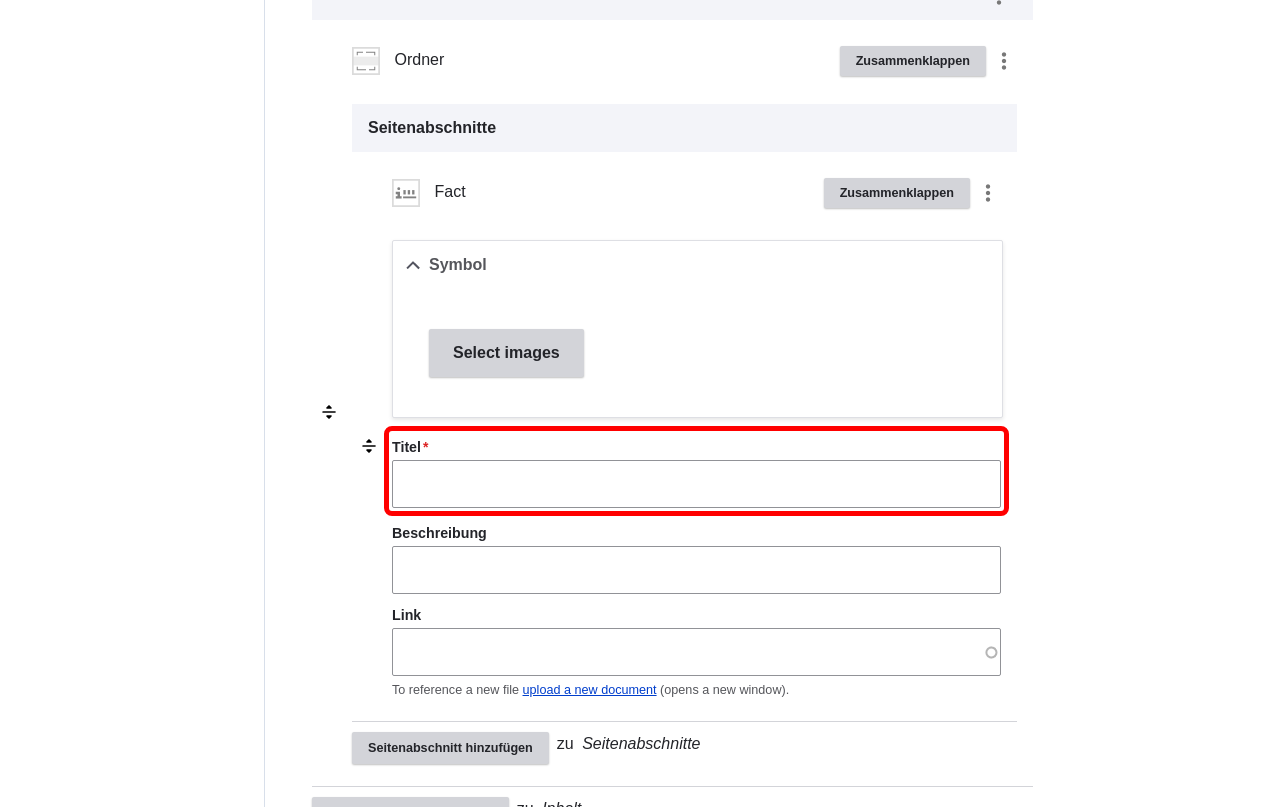Focus the Titel text field
This screenshot has height=807, width=1280.
[x=696, y=484]
